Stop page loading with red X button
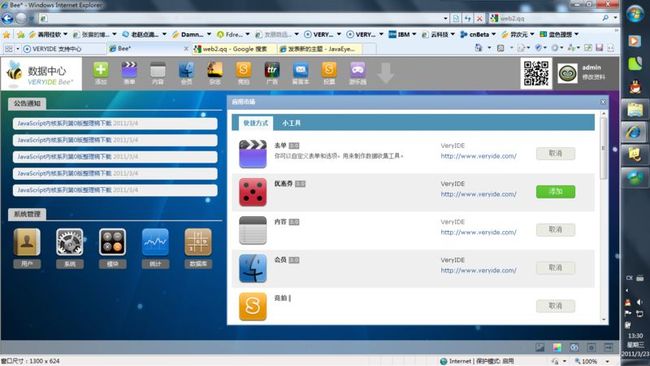Image resolution: width=650 pixels, height=366 pixels. click(479, 18)
